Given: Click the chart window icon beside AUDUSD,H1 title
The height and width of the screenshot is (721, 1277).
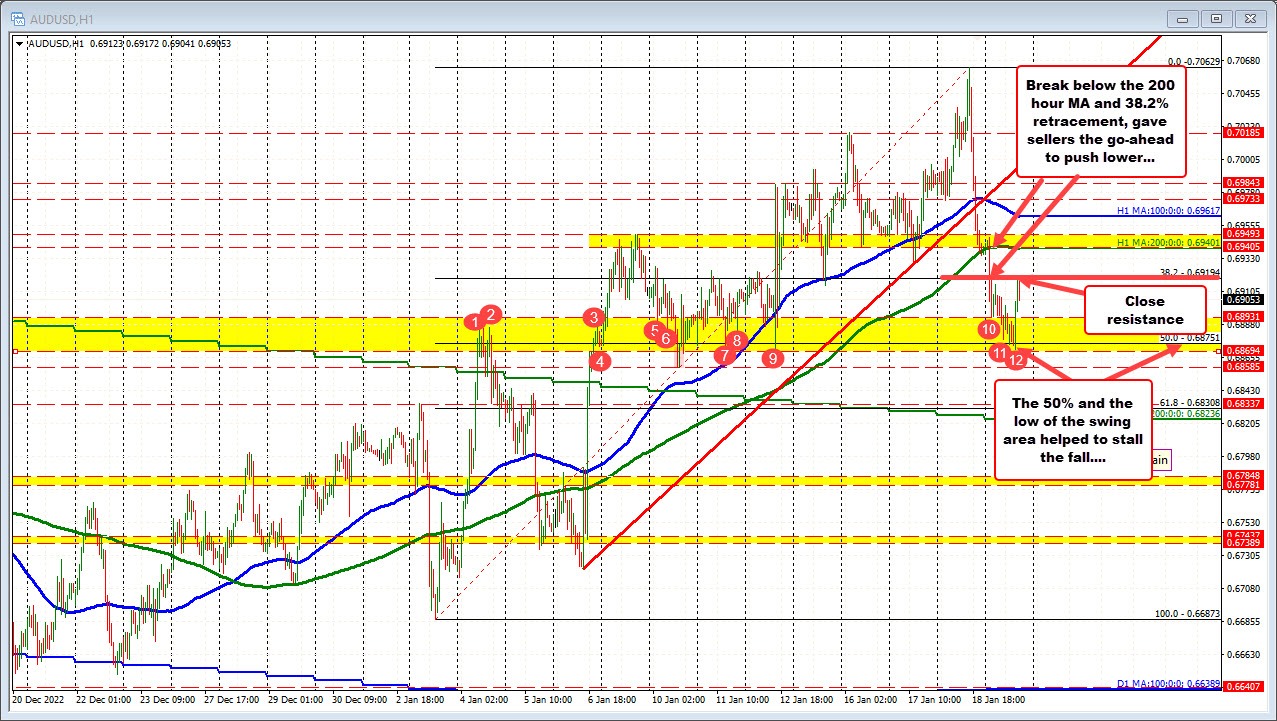Looking at the screenshot, I should (19, 18).
